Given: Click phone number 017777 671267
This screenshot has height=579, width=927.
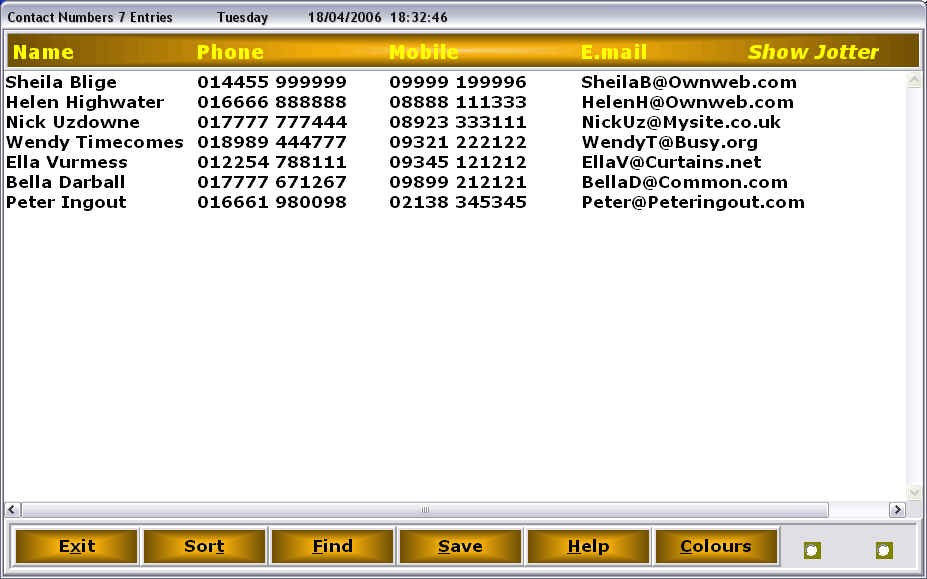Looking at the screenshot, I should click(x=272, y=182).
